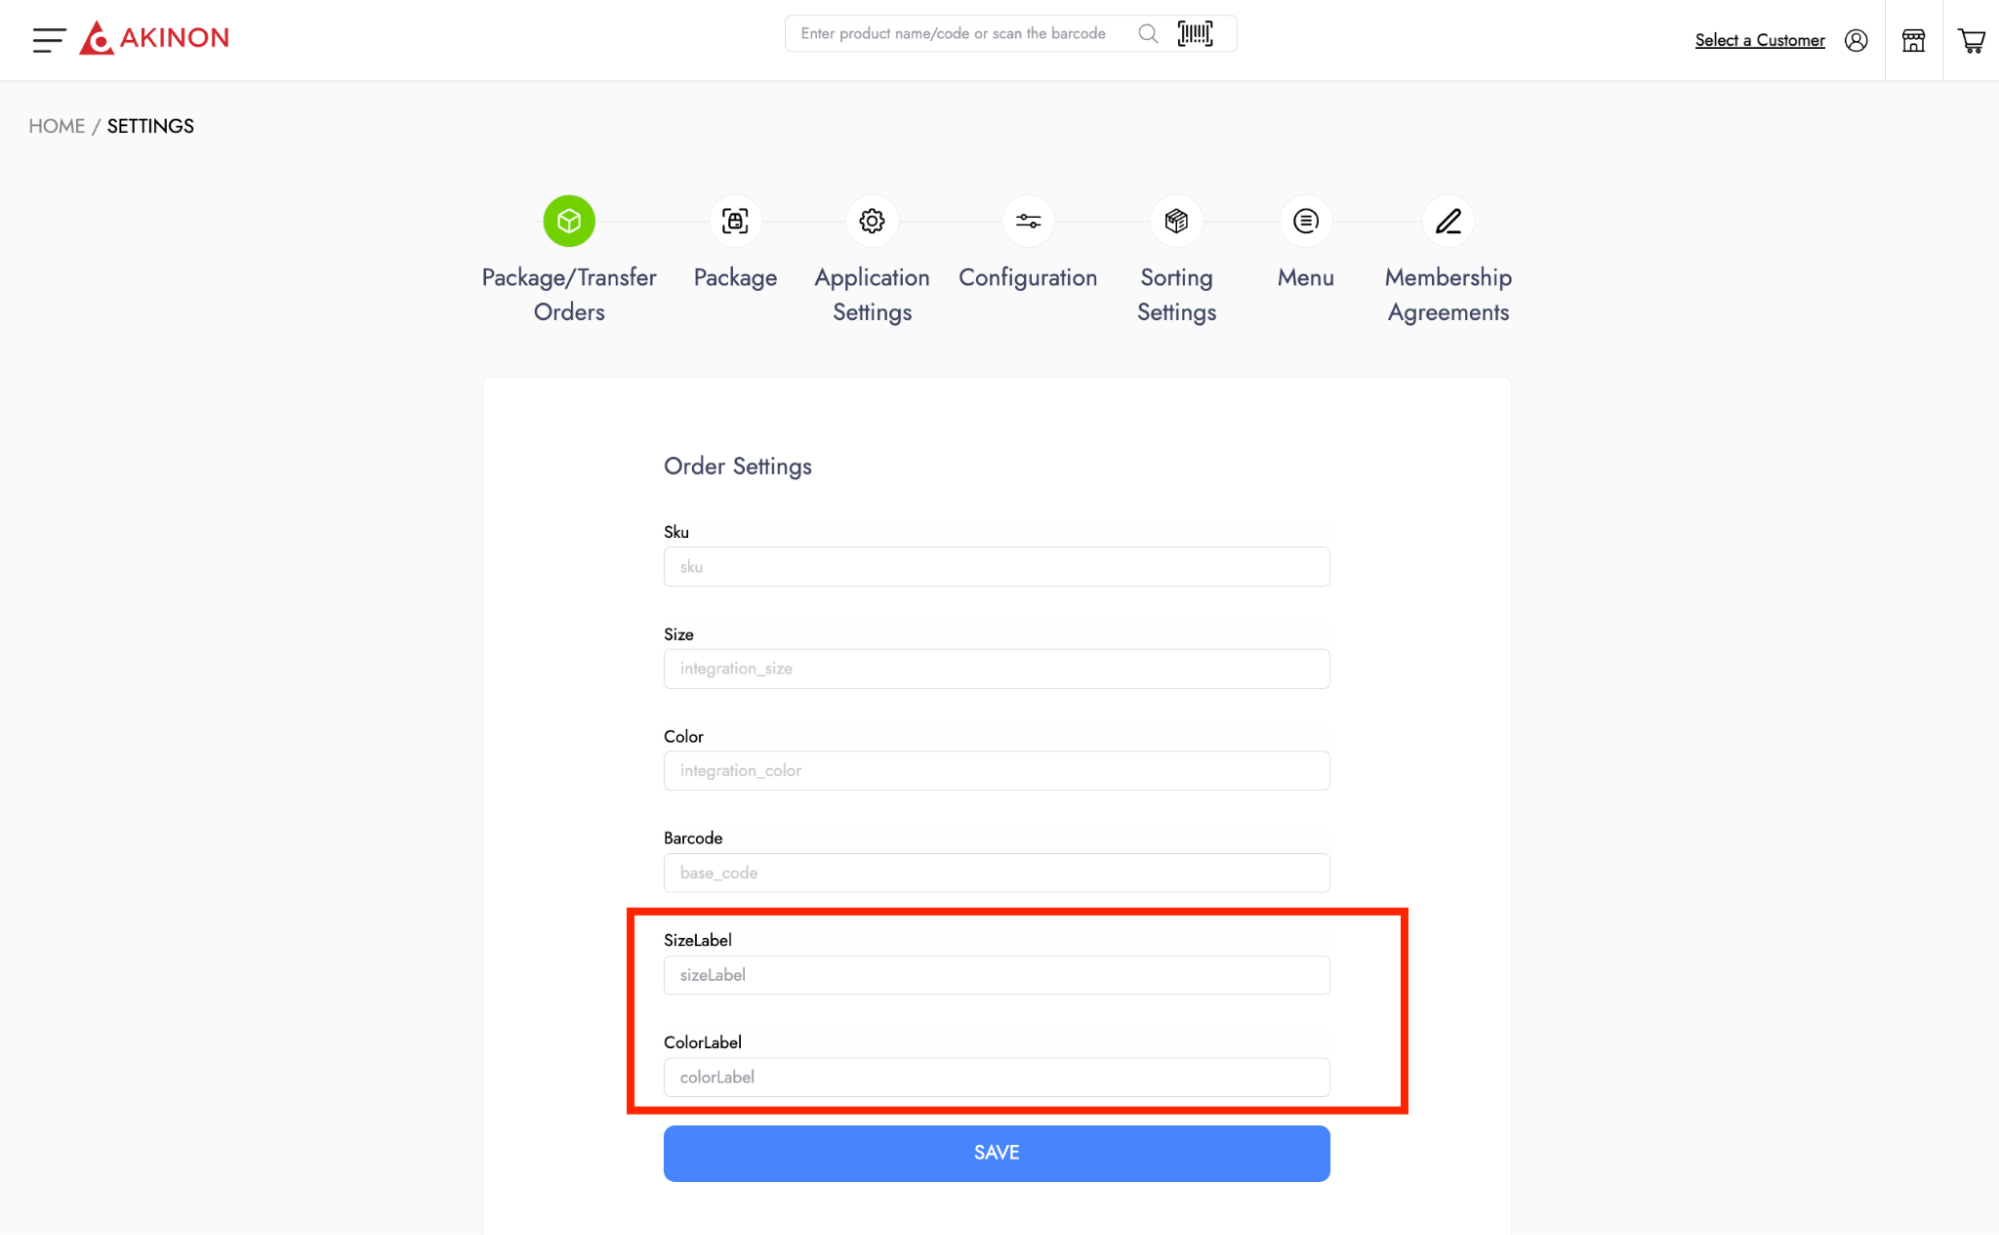Go to HOME breadcrumb
This screenshot has height=1235, width=1999.
point(57,126)
